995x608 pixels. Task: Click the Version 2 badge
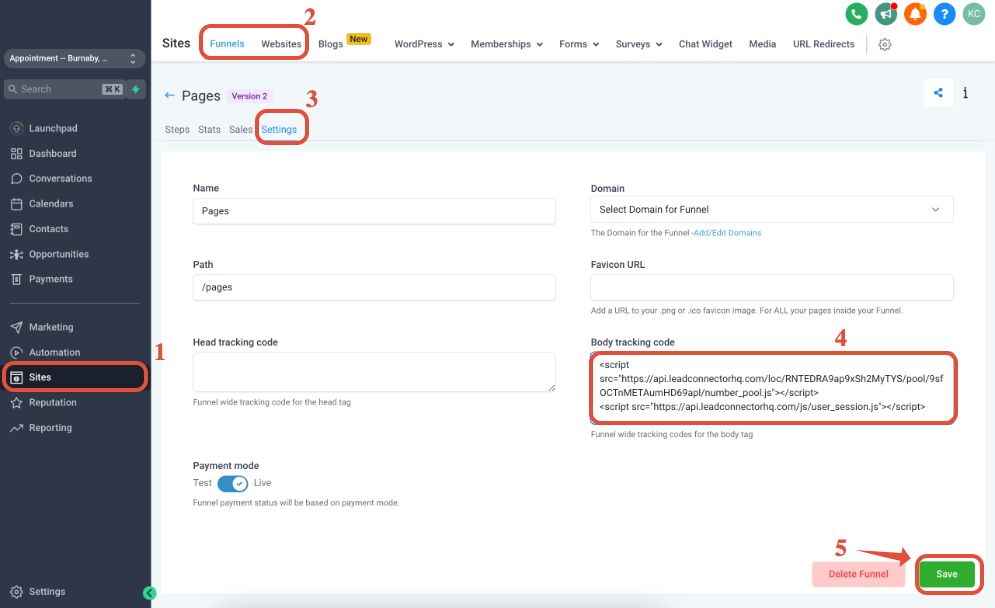tap(249, 96)
